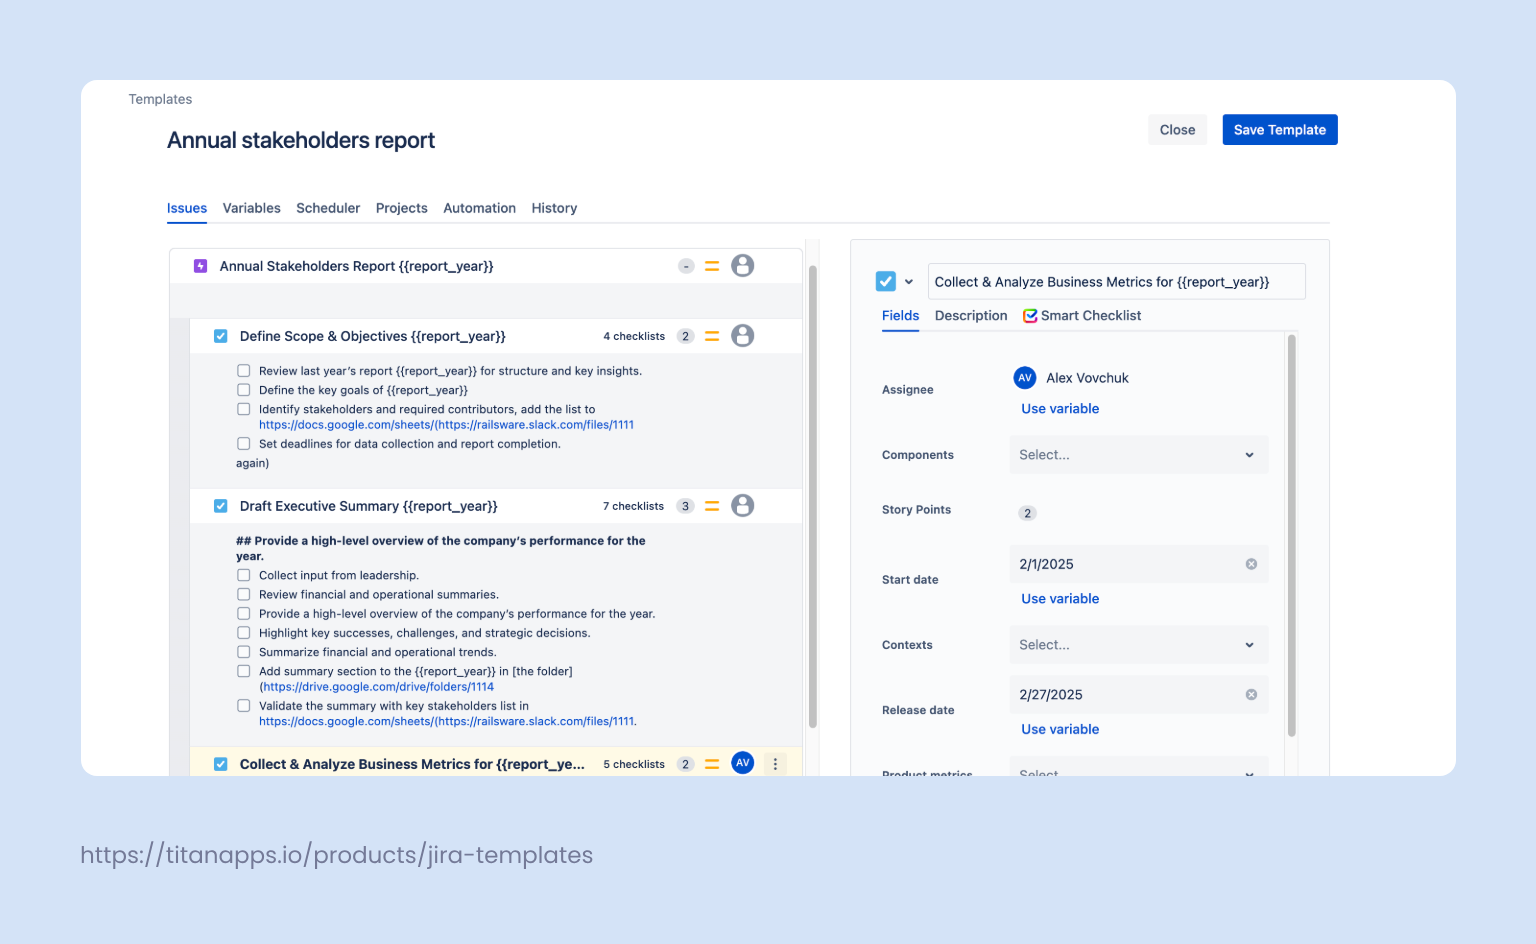Click the priority icon on the epic row

pos(712,266)
